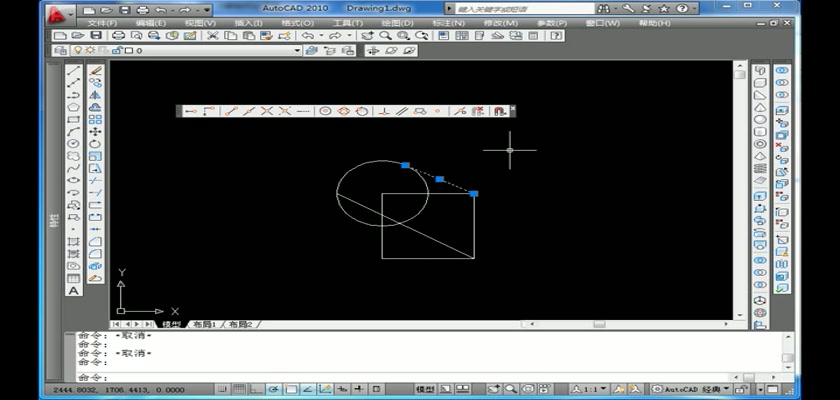Viewport: 840px width, 400px height.
Task: Toggle Dynamic Input in status bar
Action: 342,389
